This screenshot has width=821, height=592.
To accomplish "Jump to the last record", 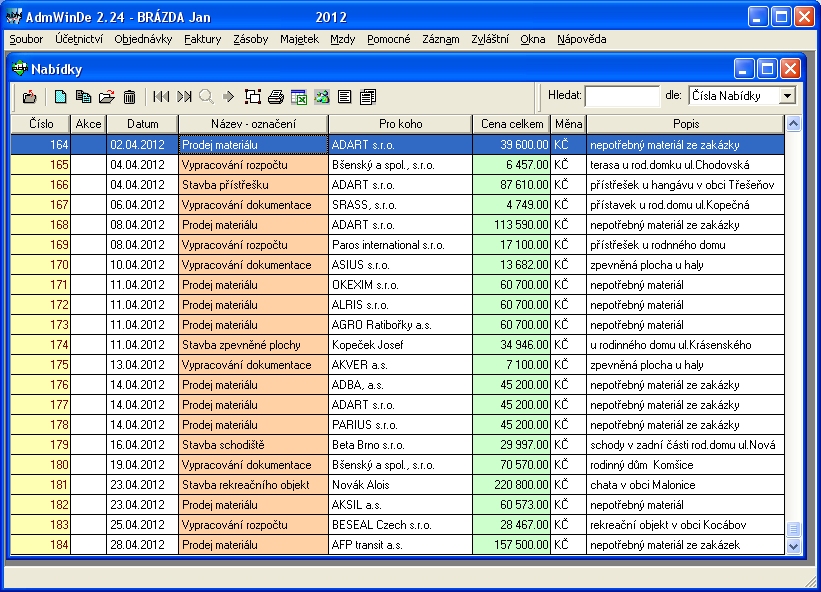I will [184, 96].
